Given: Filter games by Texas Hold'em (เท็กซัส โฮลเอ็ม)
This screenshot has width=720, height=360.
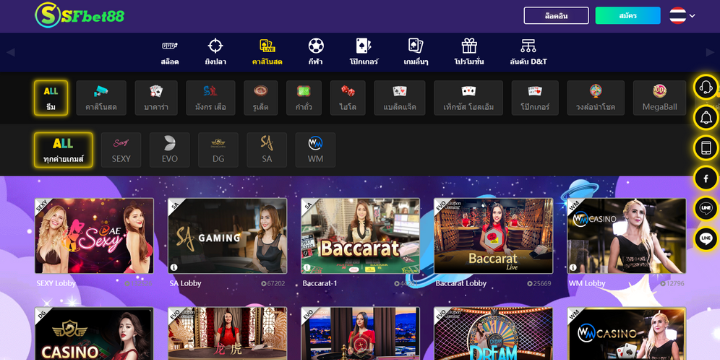Looking at the screenshot, I should [x=468, y=98].
